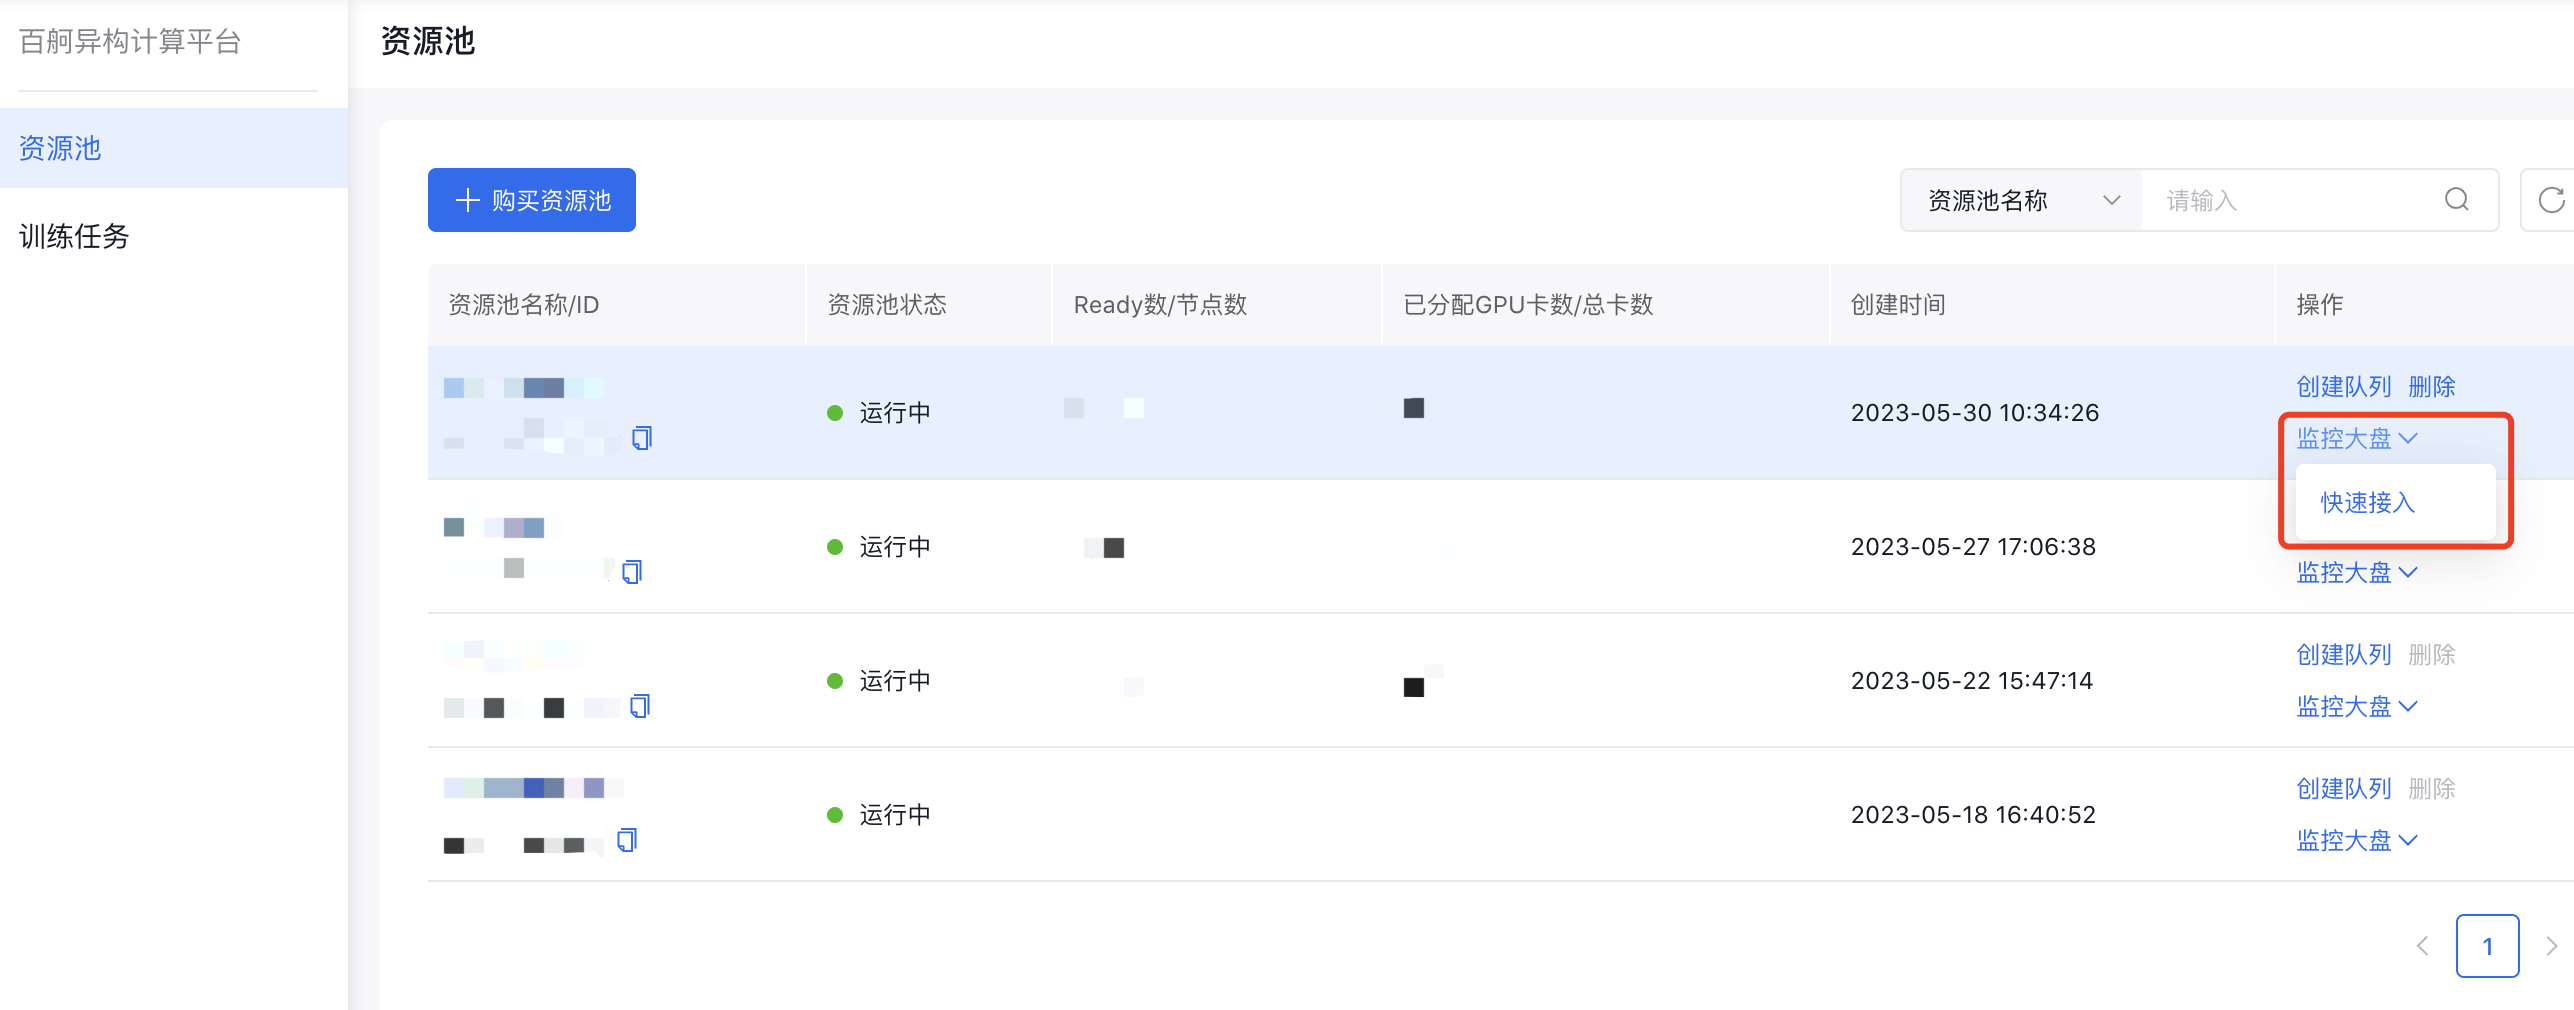Click 运行中 status of 2023-05-30 pool
Image resolution: width=2574 pixels, height=1010 pixels.
pyautogui.click(x=879, y=412)
